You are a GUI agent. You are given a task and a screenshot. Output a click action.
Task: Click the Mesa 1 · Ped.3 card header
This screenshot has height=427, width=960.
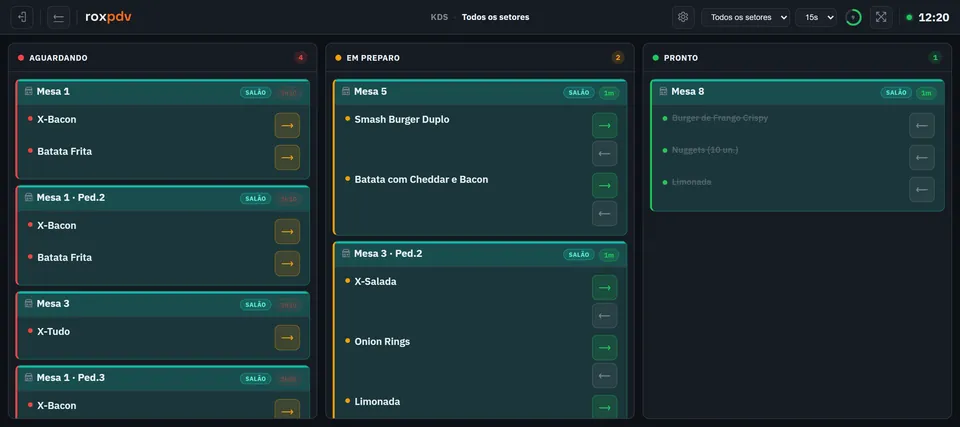163,378
